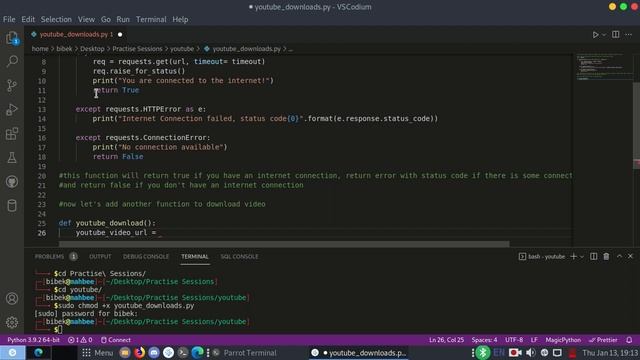Change the LF end-of-line sequence
This screenshot has height=360, width=640.
pyautogui.click(x=534, y=340)
